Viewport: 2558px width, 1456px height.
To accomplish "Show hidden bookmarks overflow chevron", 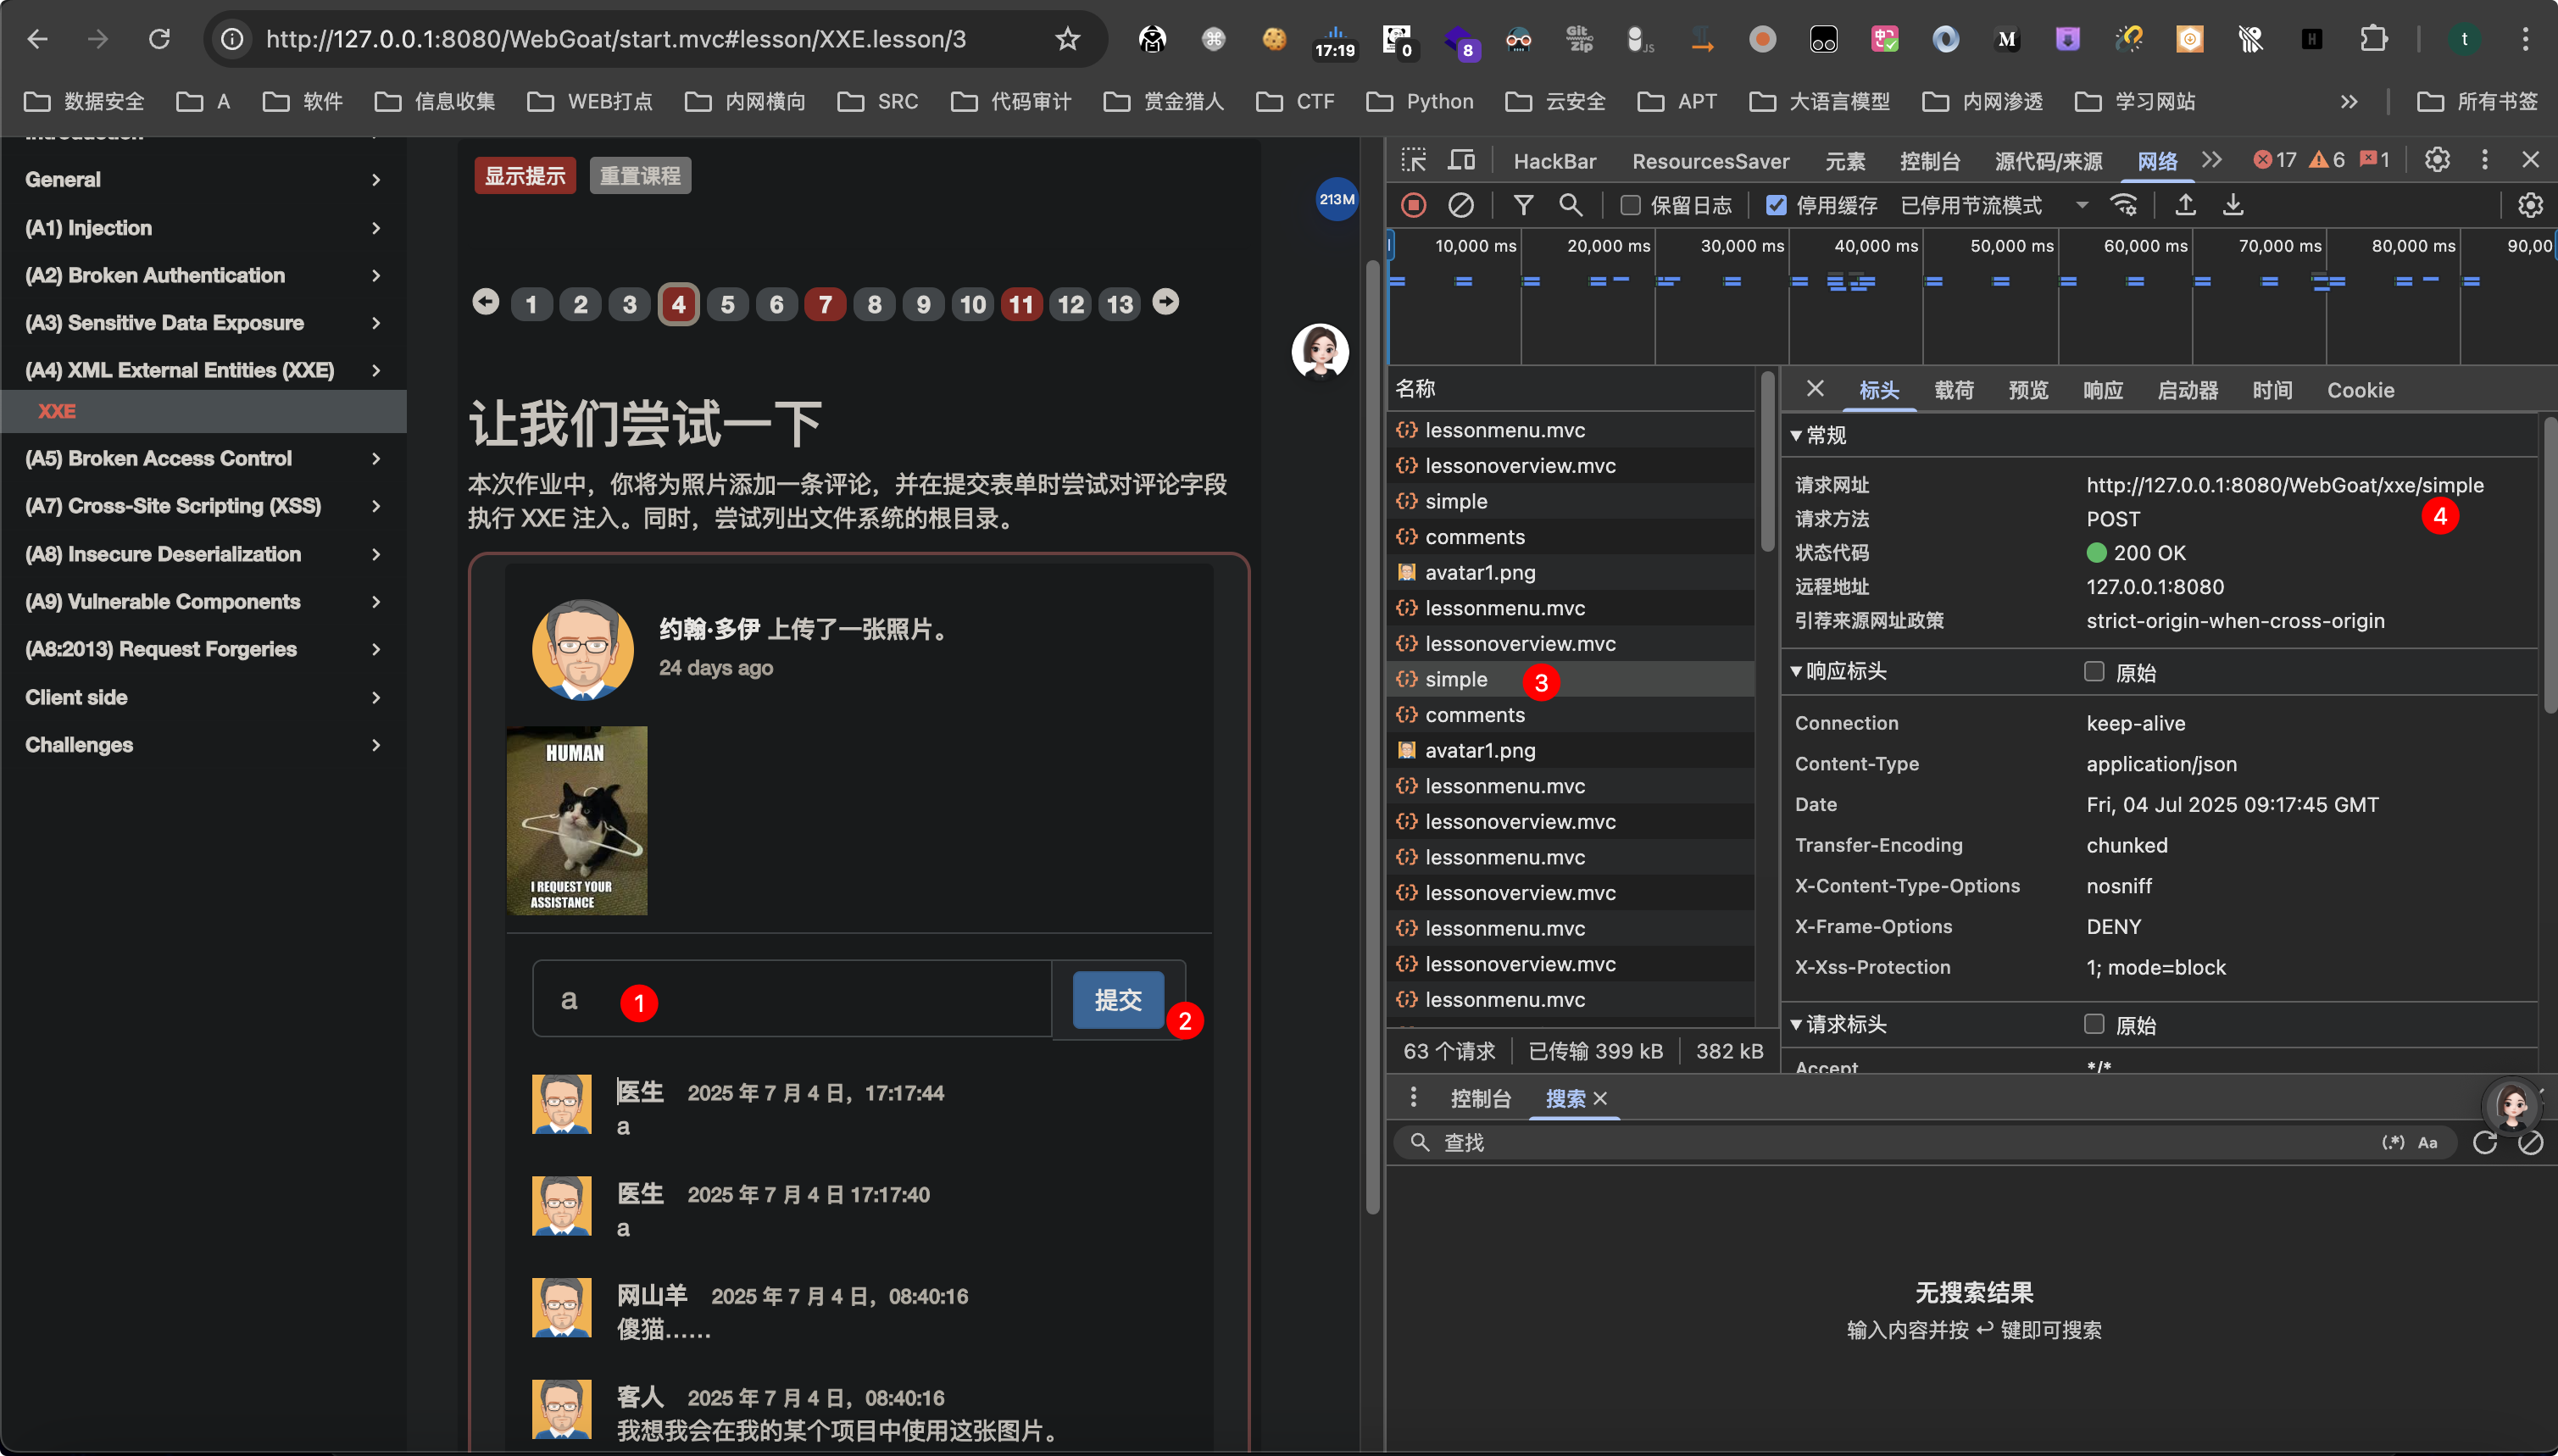I will click(2349, 101).
